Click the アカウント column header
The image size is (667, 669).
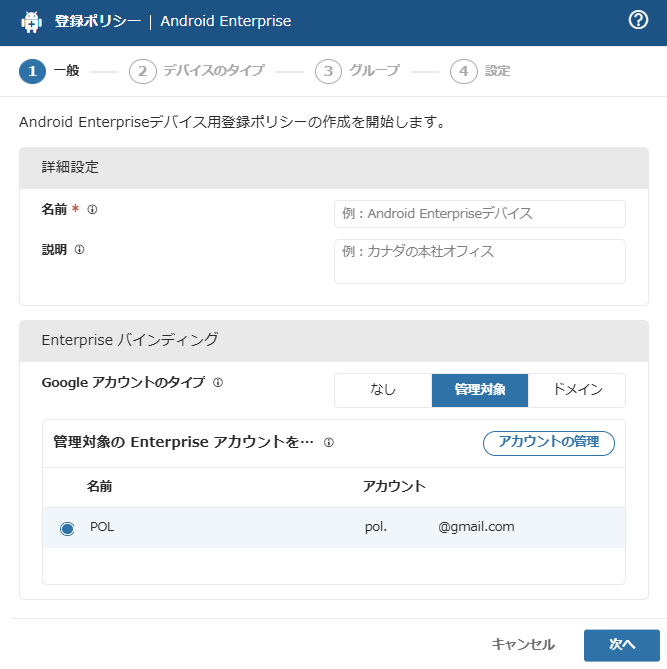coord(394,486)
